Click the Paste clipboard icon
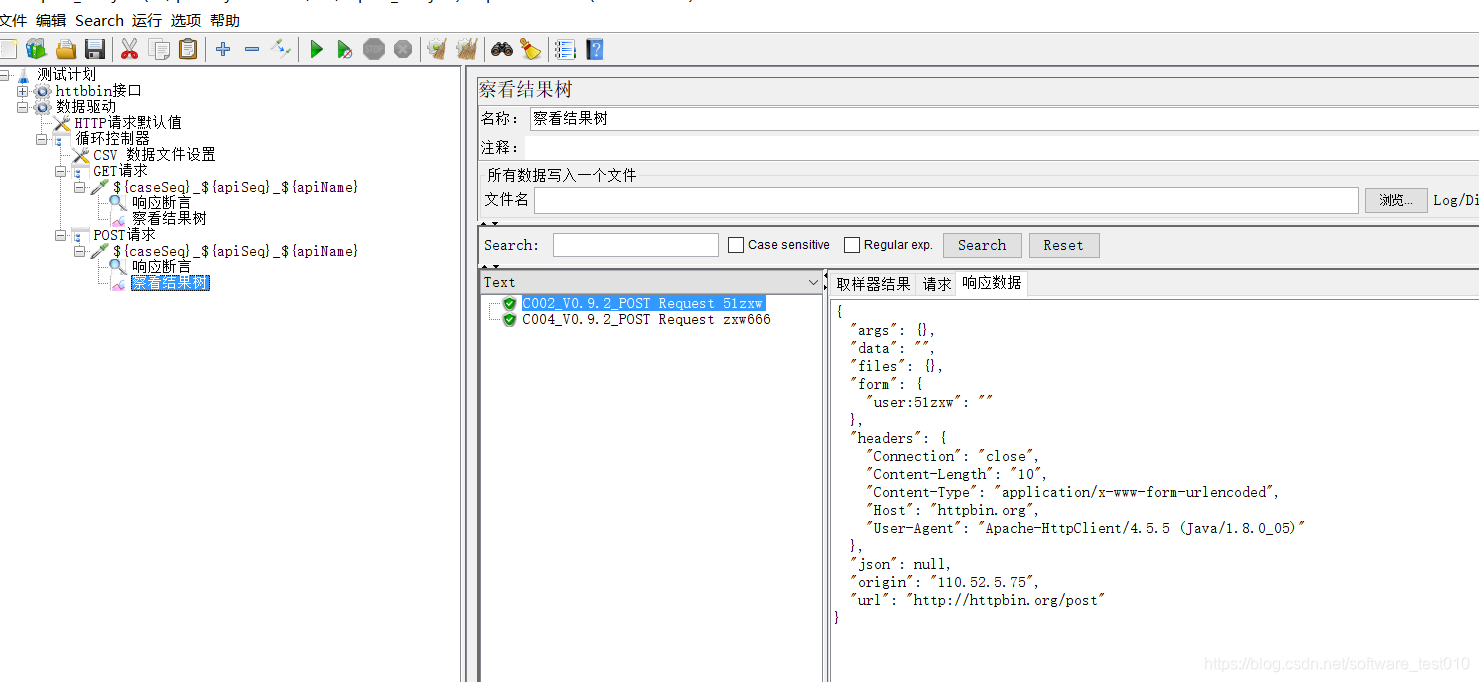This screenshot has height=682, width=1479. tap(188, 49)
